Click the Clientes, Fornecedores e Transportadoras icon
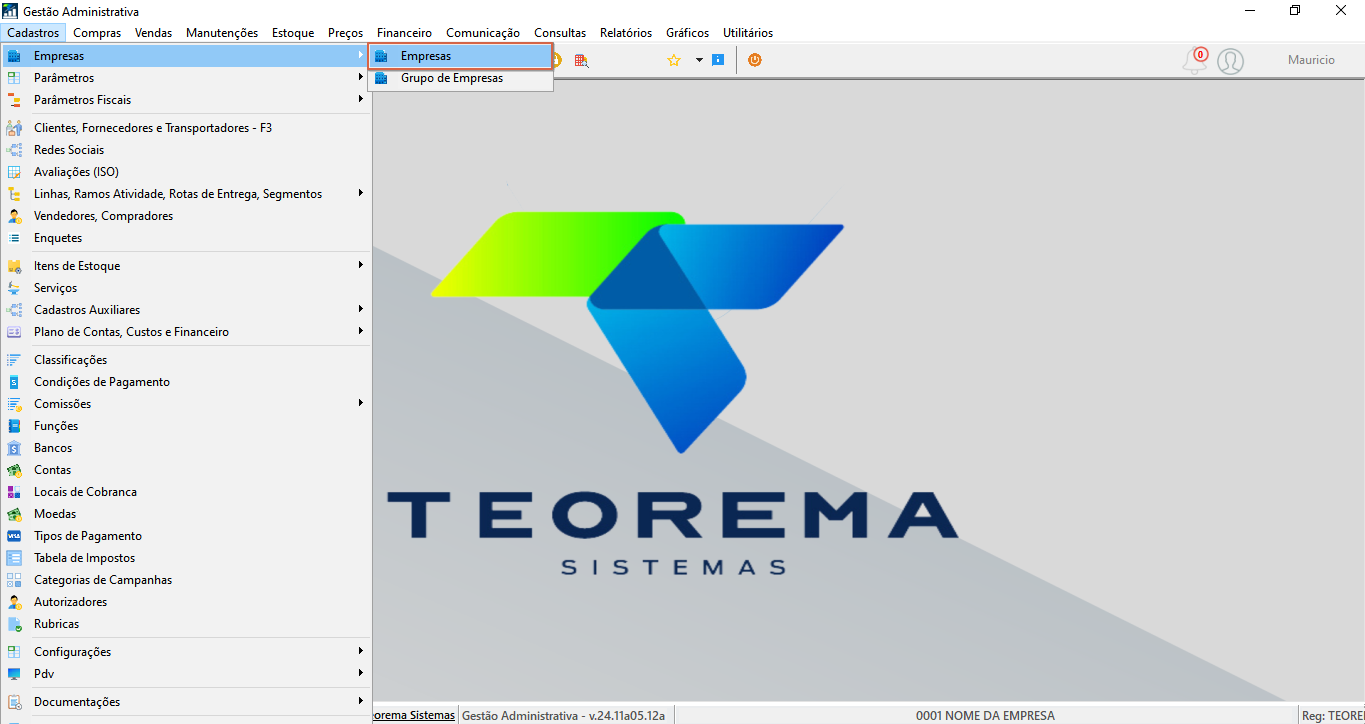The height and width of the screenshot is (724, 1365). point(14,128)
